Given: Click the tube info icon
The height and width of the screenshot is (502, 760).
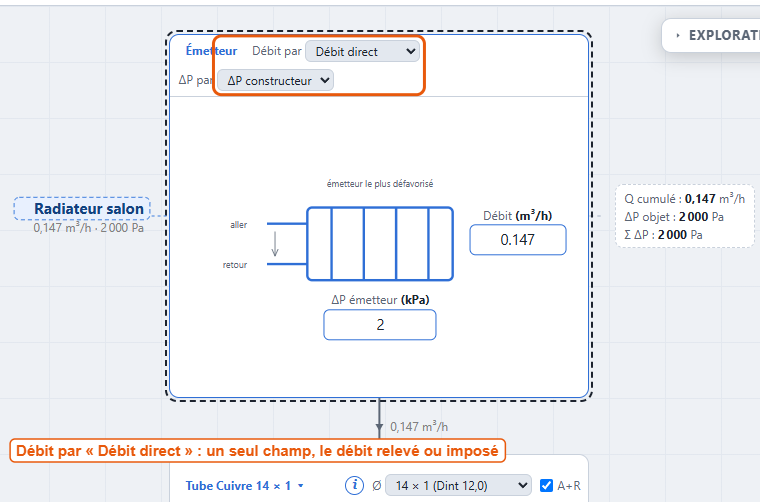Looking at the screenshot, I should point(354,485).
